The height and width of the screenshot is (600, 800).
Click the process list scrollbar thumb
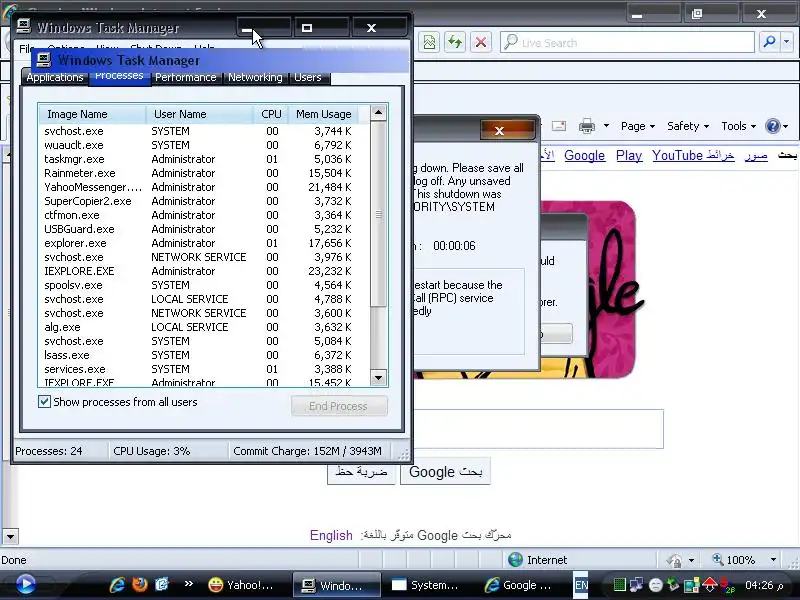(378, 214)
